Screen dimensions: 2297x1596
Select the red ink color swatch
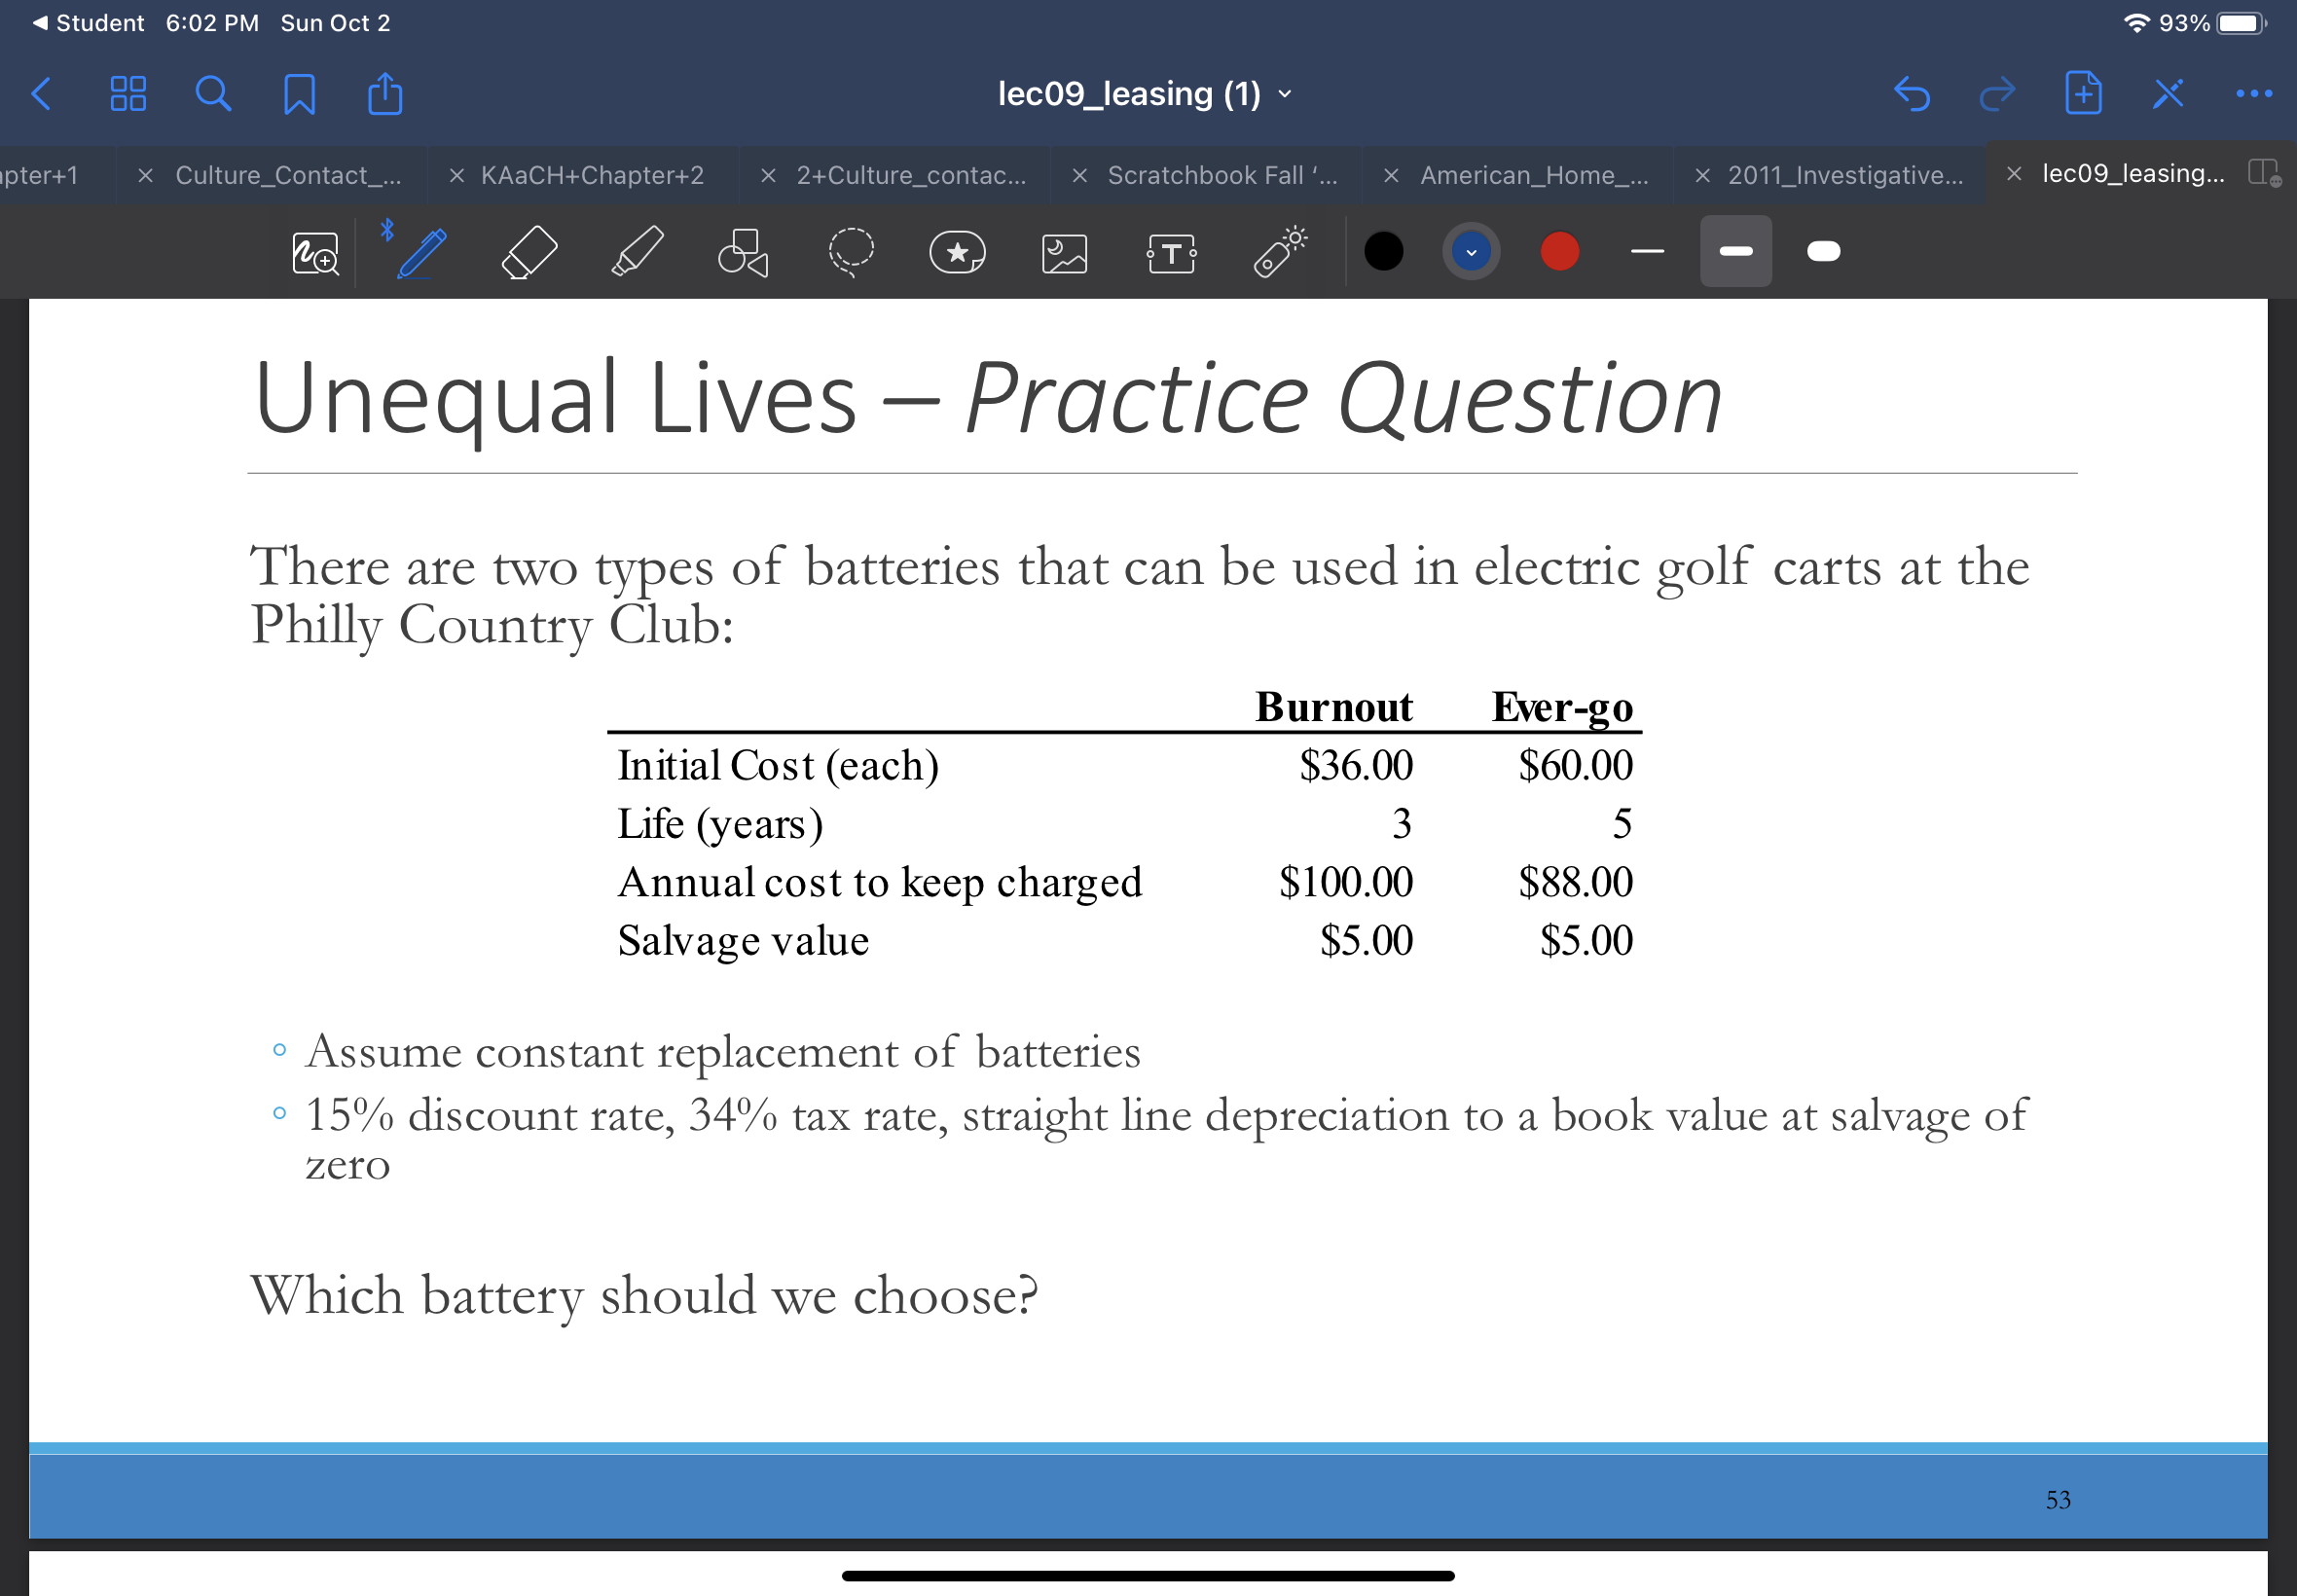(x=1557, y=251)
